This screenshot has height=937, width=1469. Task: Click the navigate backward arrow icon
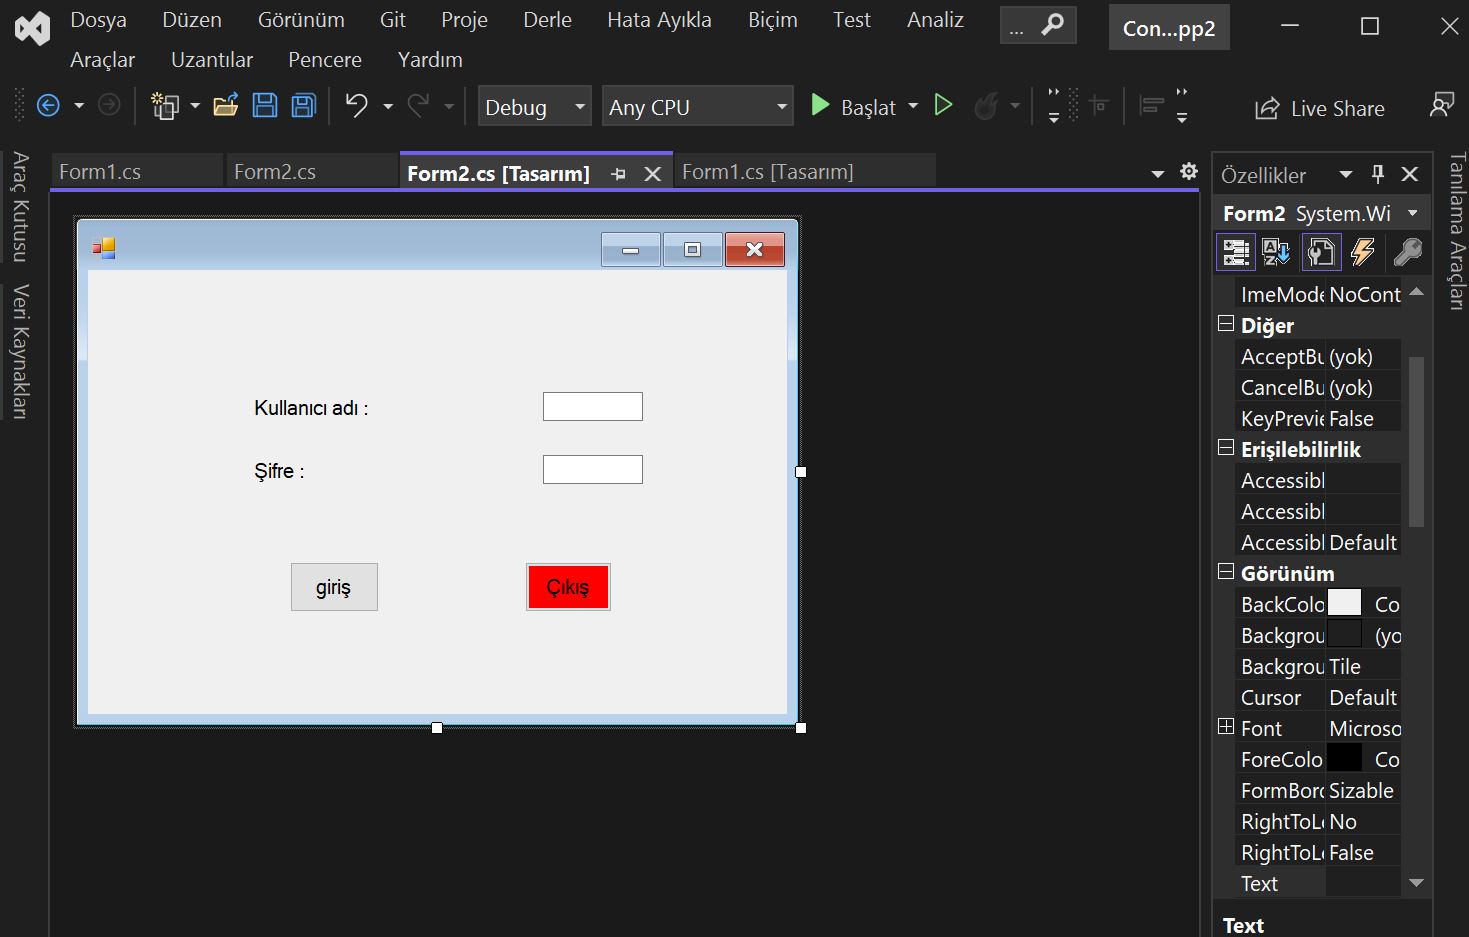click(48, 105)
